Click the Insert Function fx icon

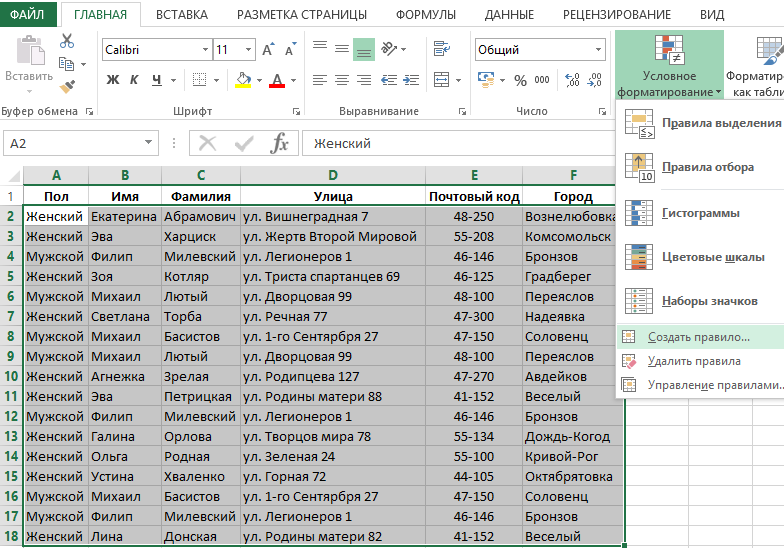coord(280,144)
